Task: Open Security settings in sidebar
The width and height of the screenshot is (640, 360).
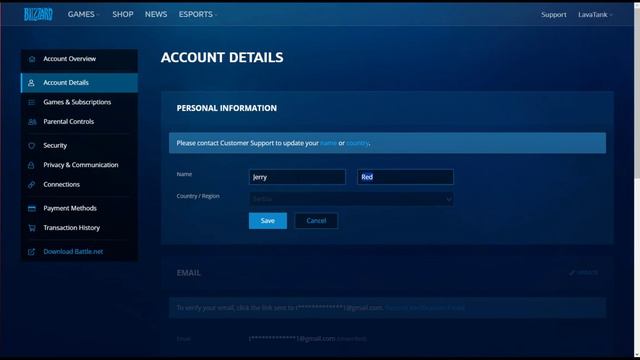Action: tap(79, 146)
